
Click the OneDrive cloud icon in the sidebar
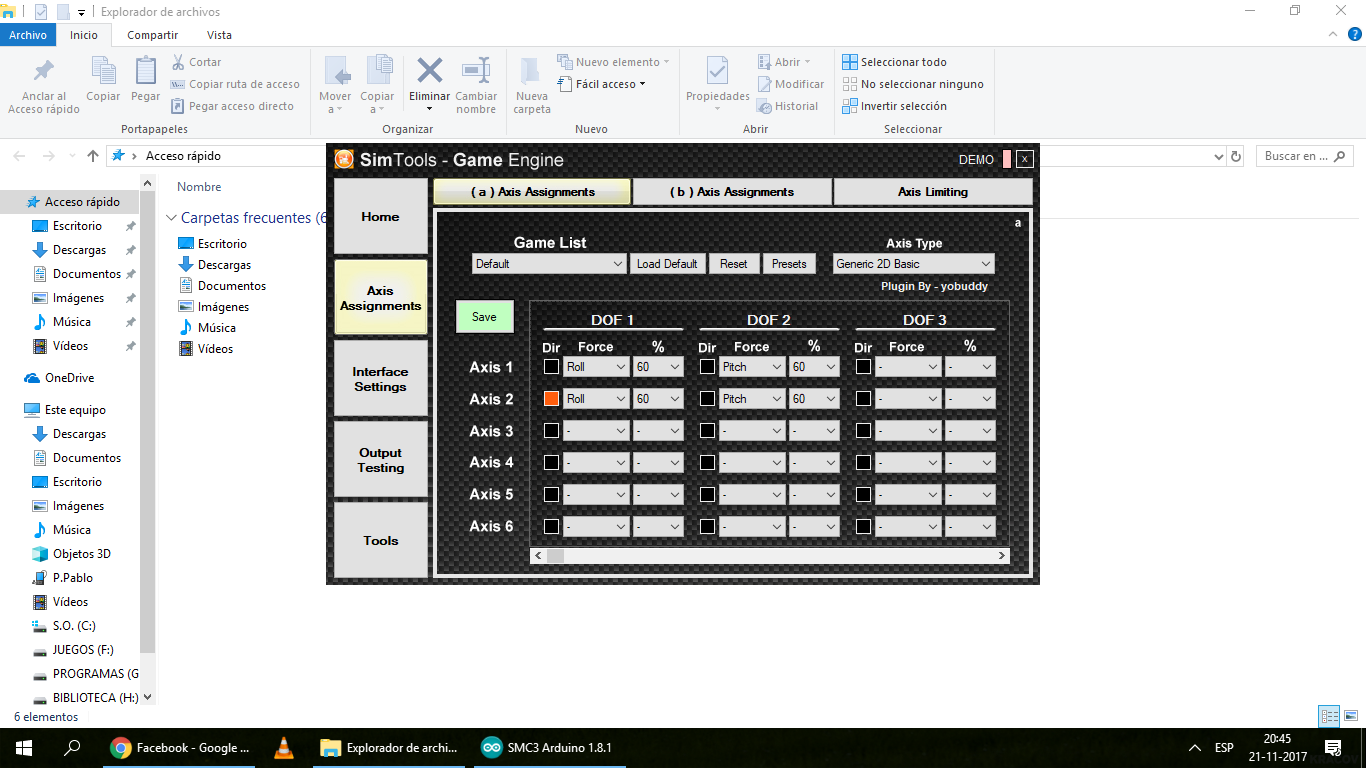(32, 378)
